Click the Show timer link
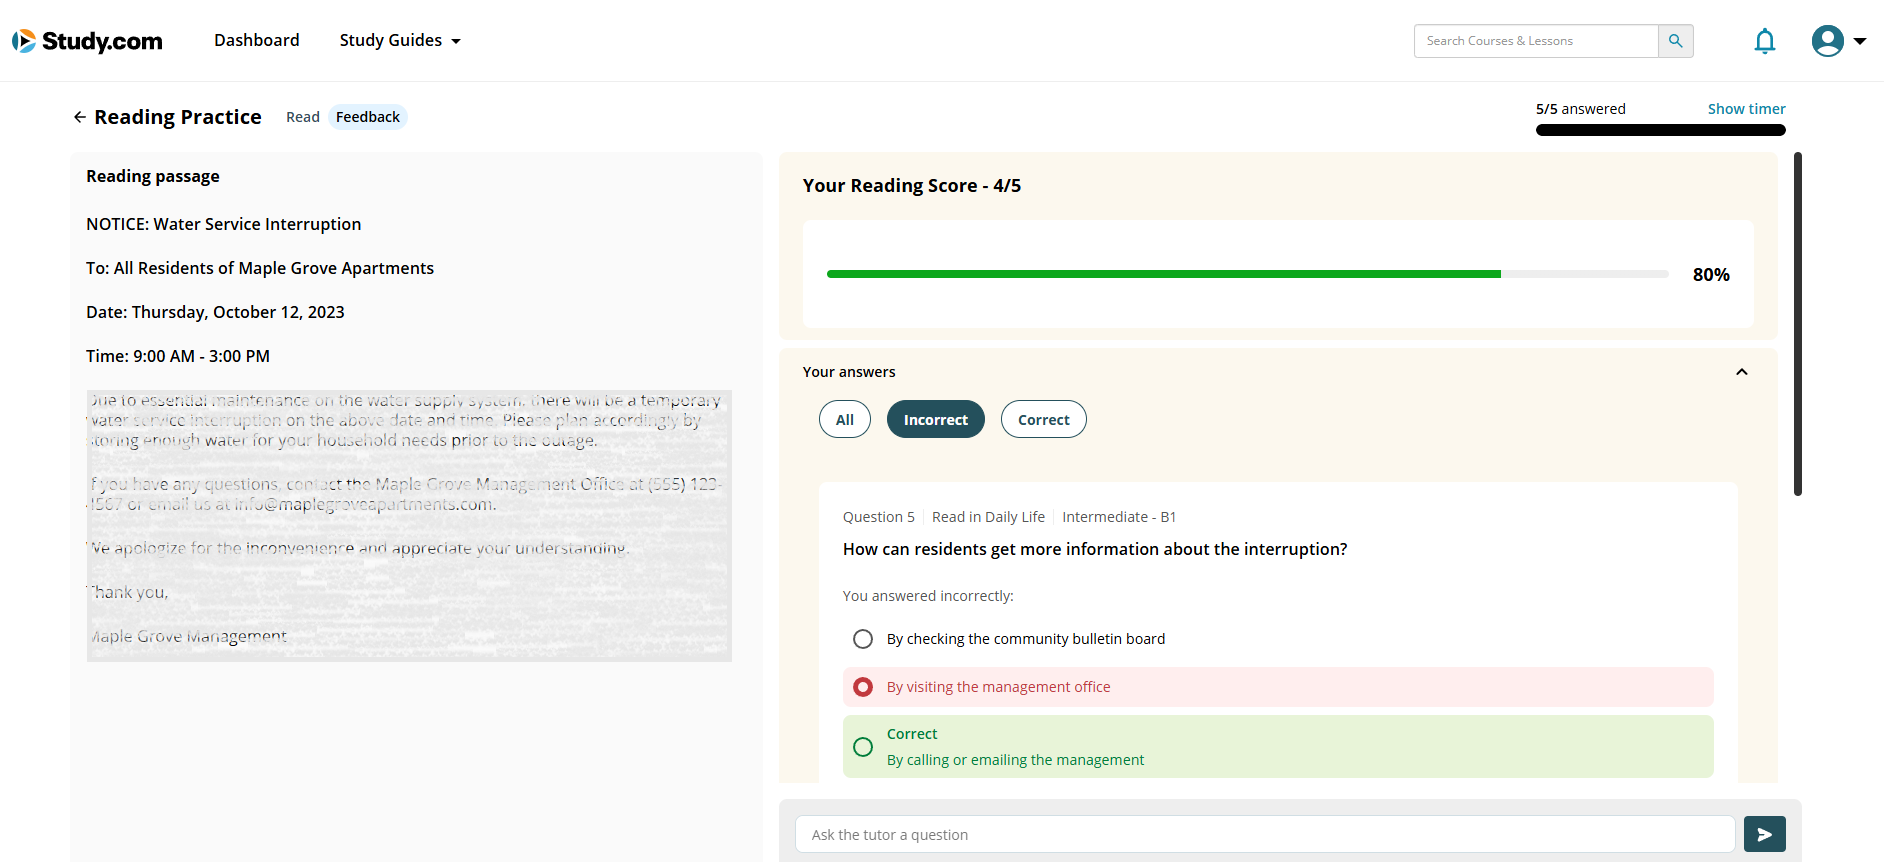1884x862 pixels. 1746,109
